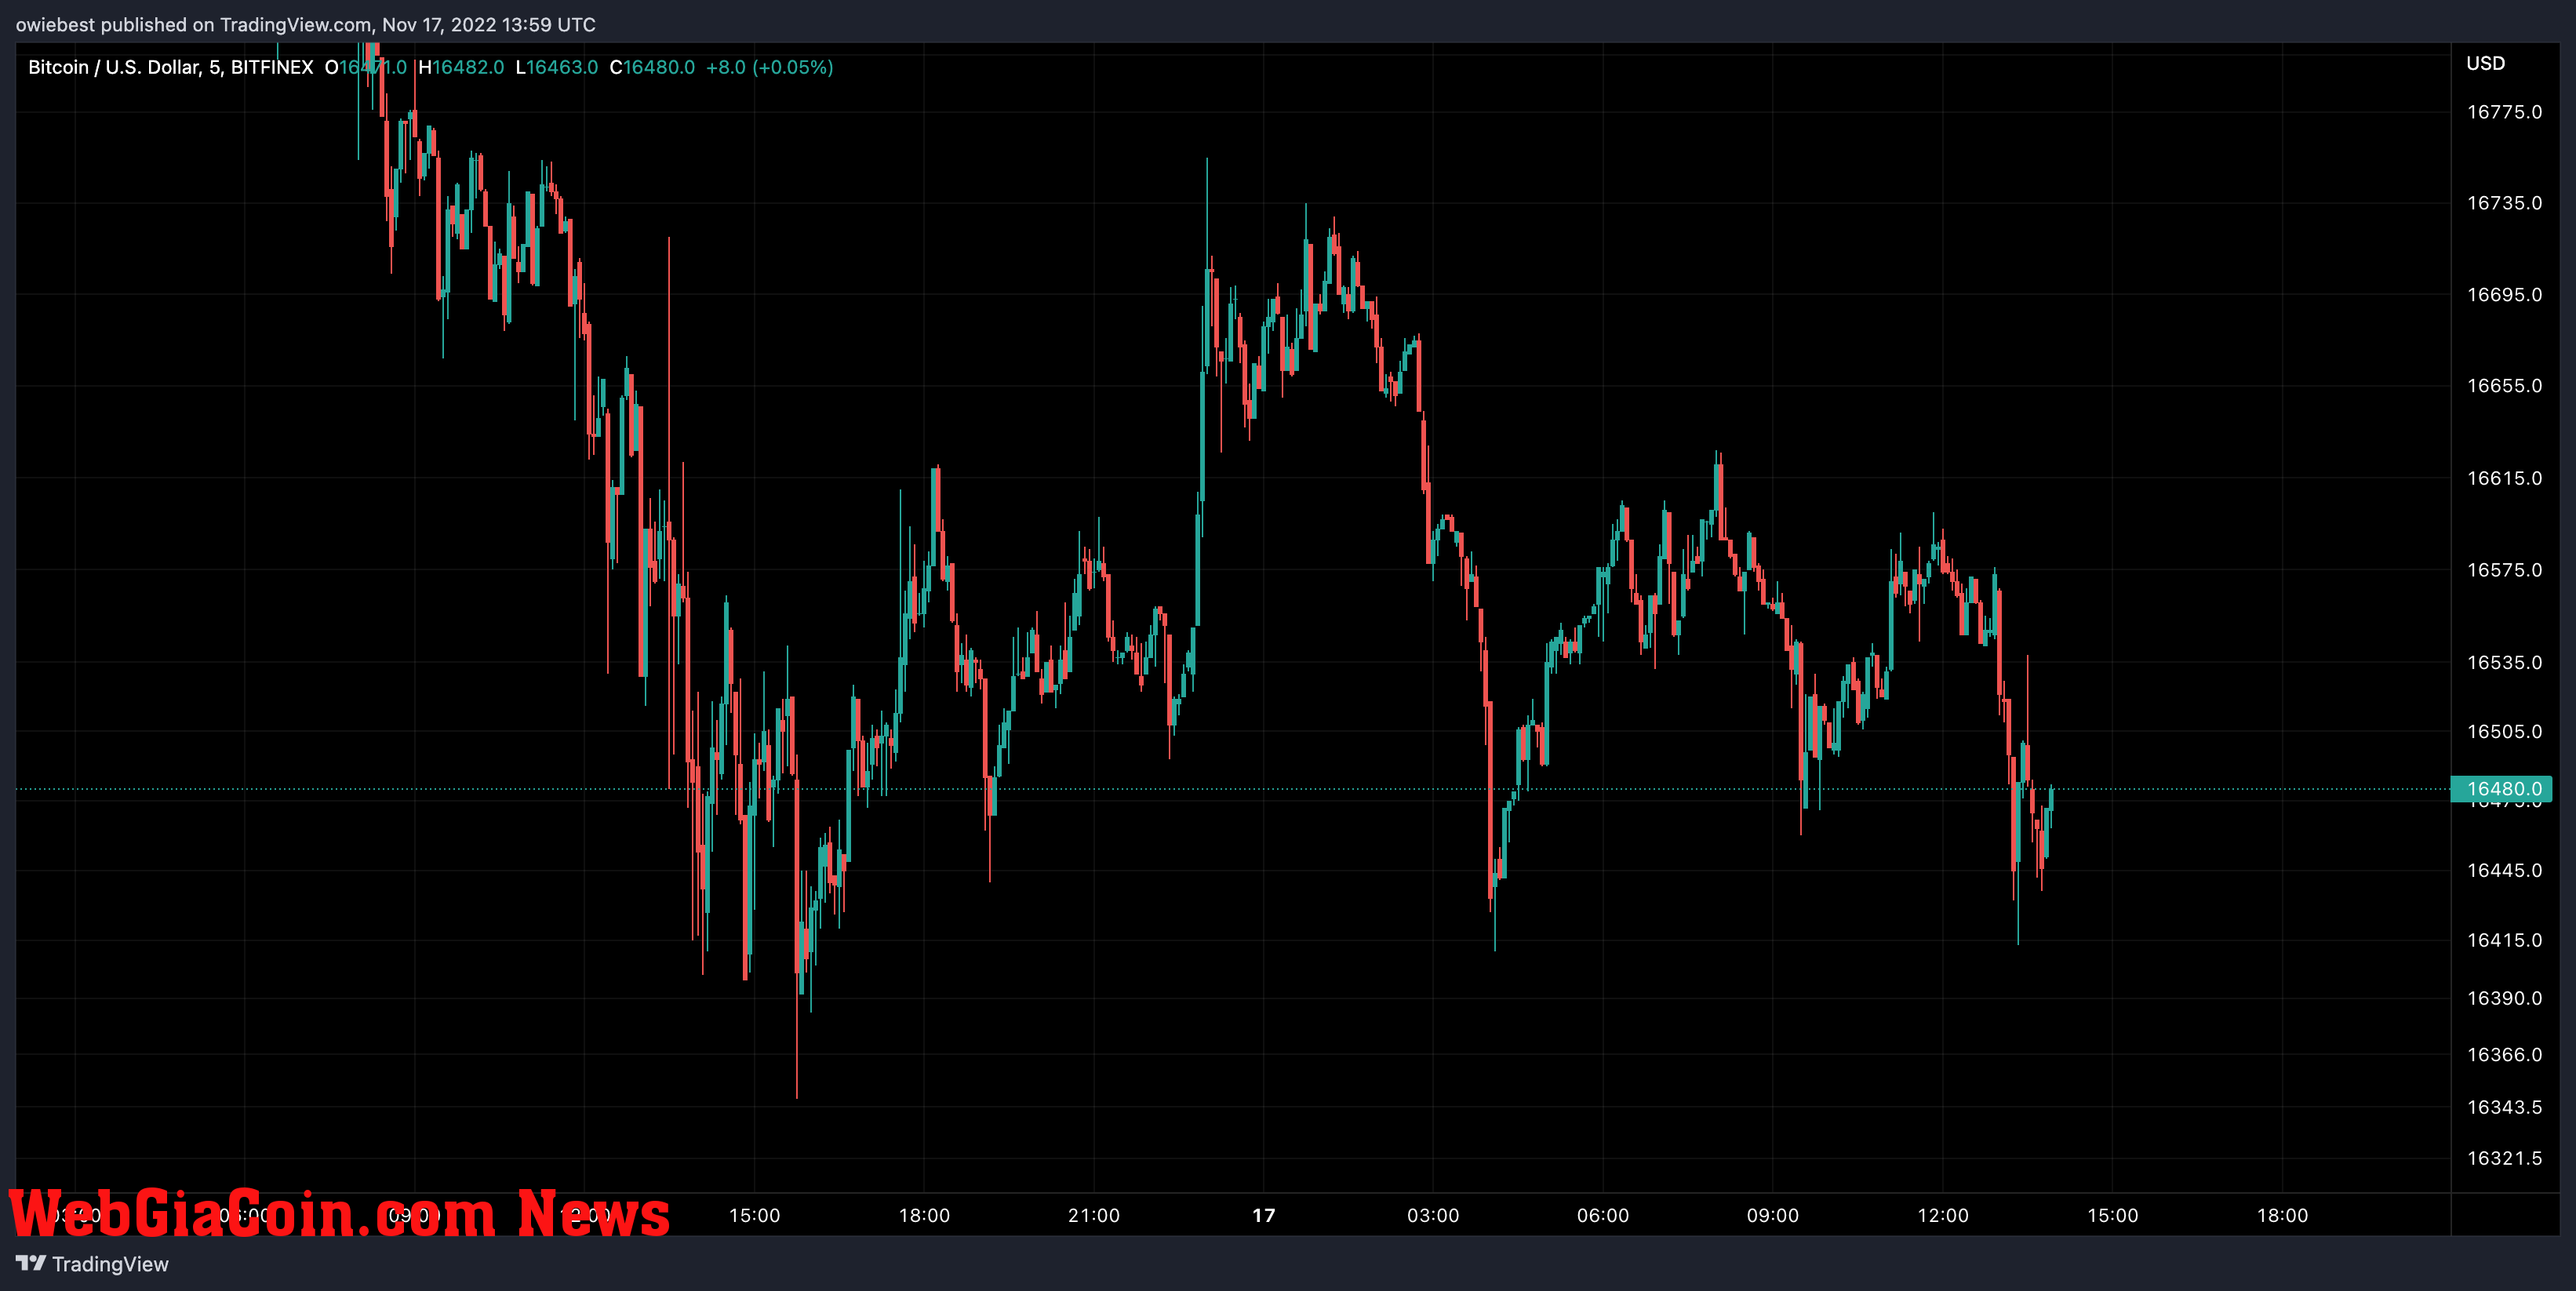
Task: Click the TradingView wordmark beside the logo
Action: point(110,1264)
